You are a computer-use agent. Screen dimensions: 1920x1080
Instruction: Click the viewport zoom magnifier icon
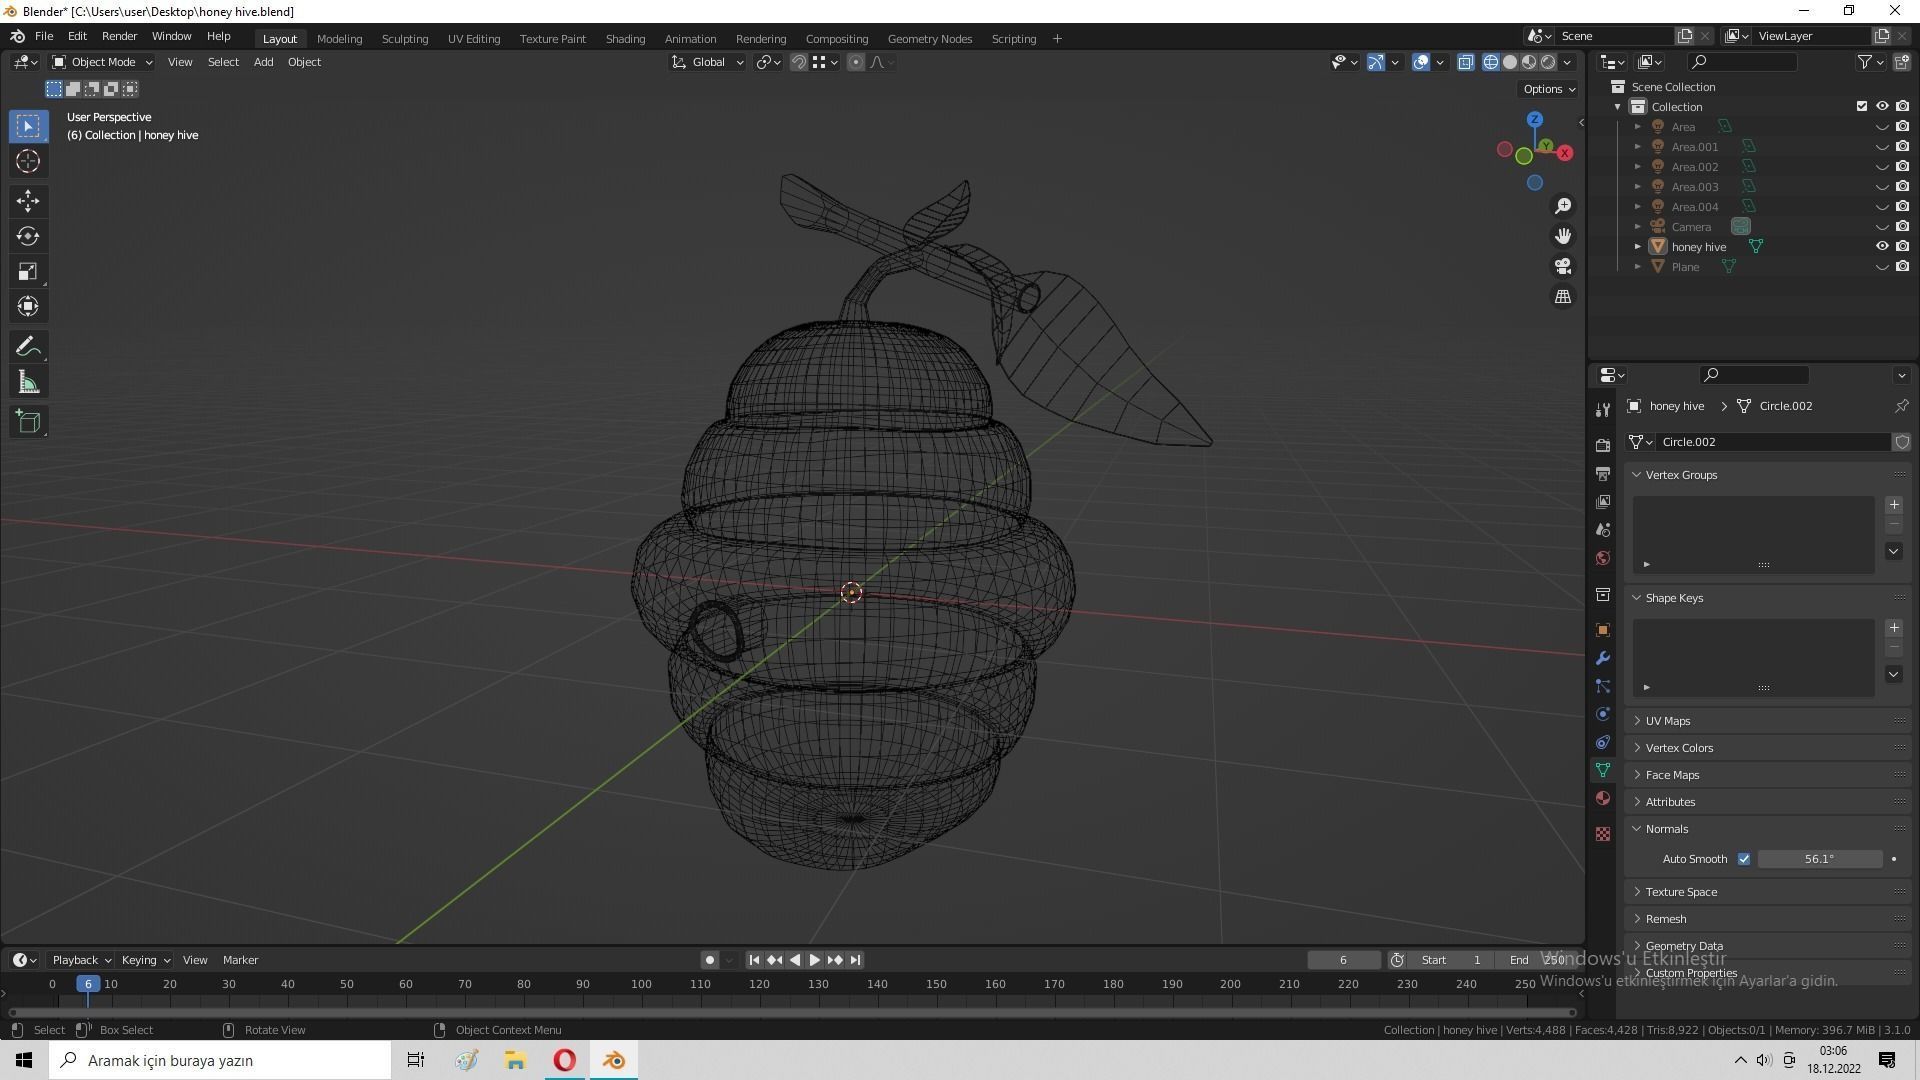[1562, 206]
